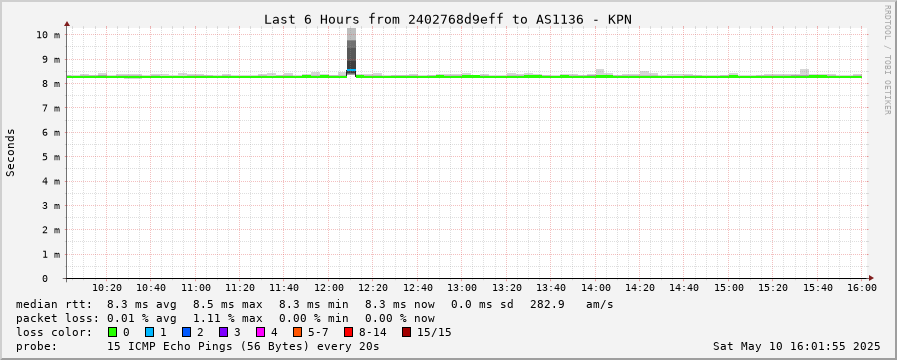
Task: Click the light blue loss color 1 swatch
Action: [149, 332]
